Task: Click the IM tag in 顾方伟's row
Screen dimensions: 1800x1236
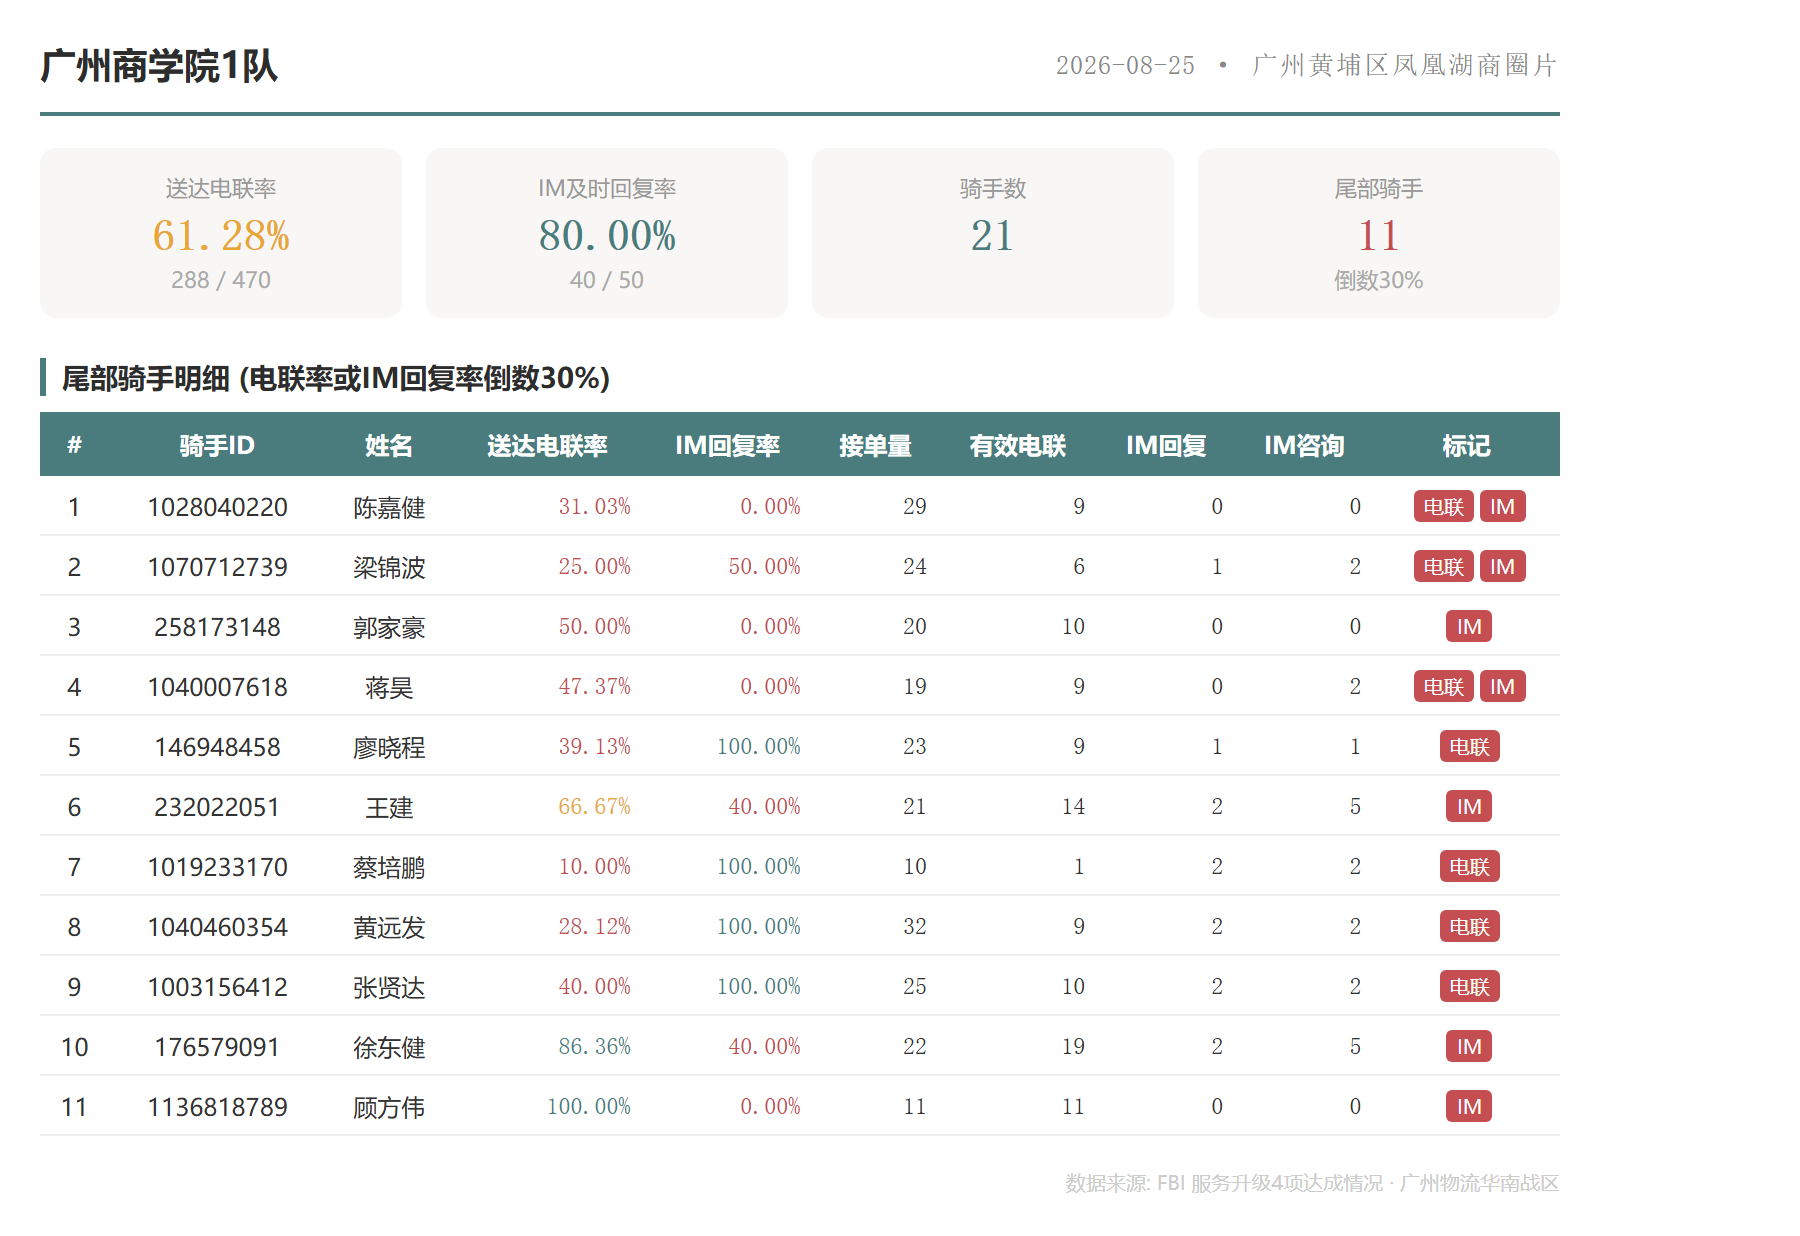Action: pyautogui.click(x=1469, y=1106)
